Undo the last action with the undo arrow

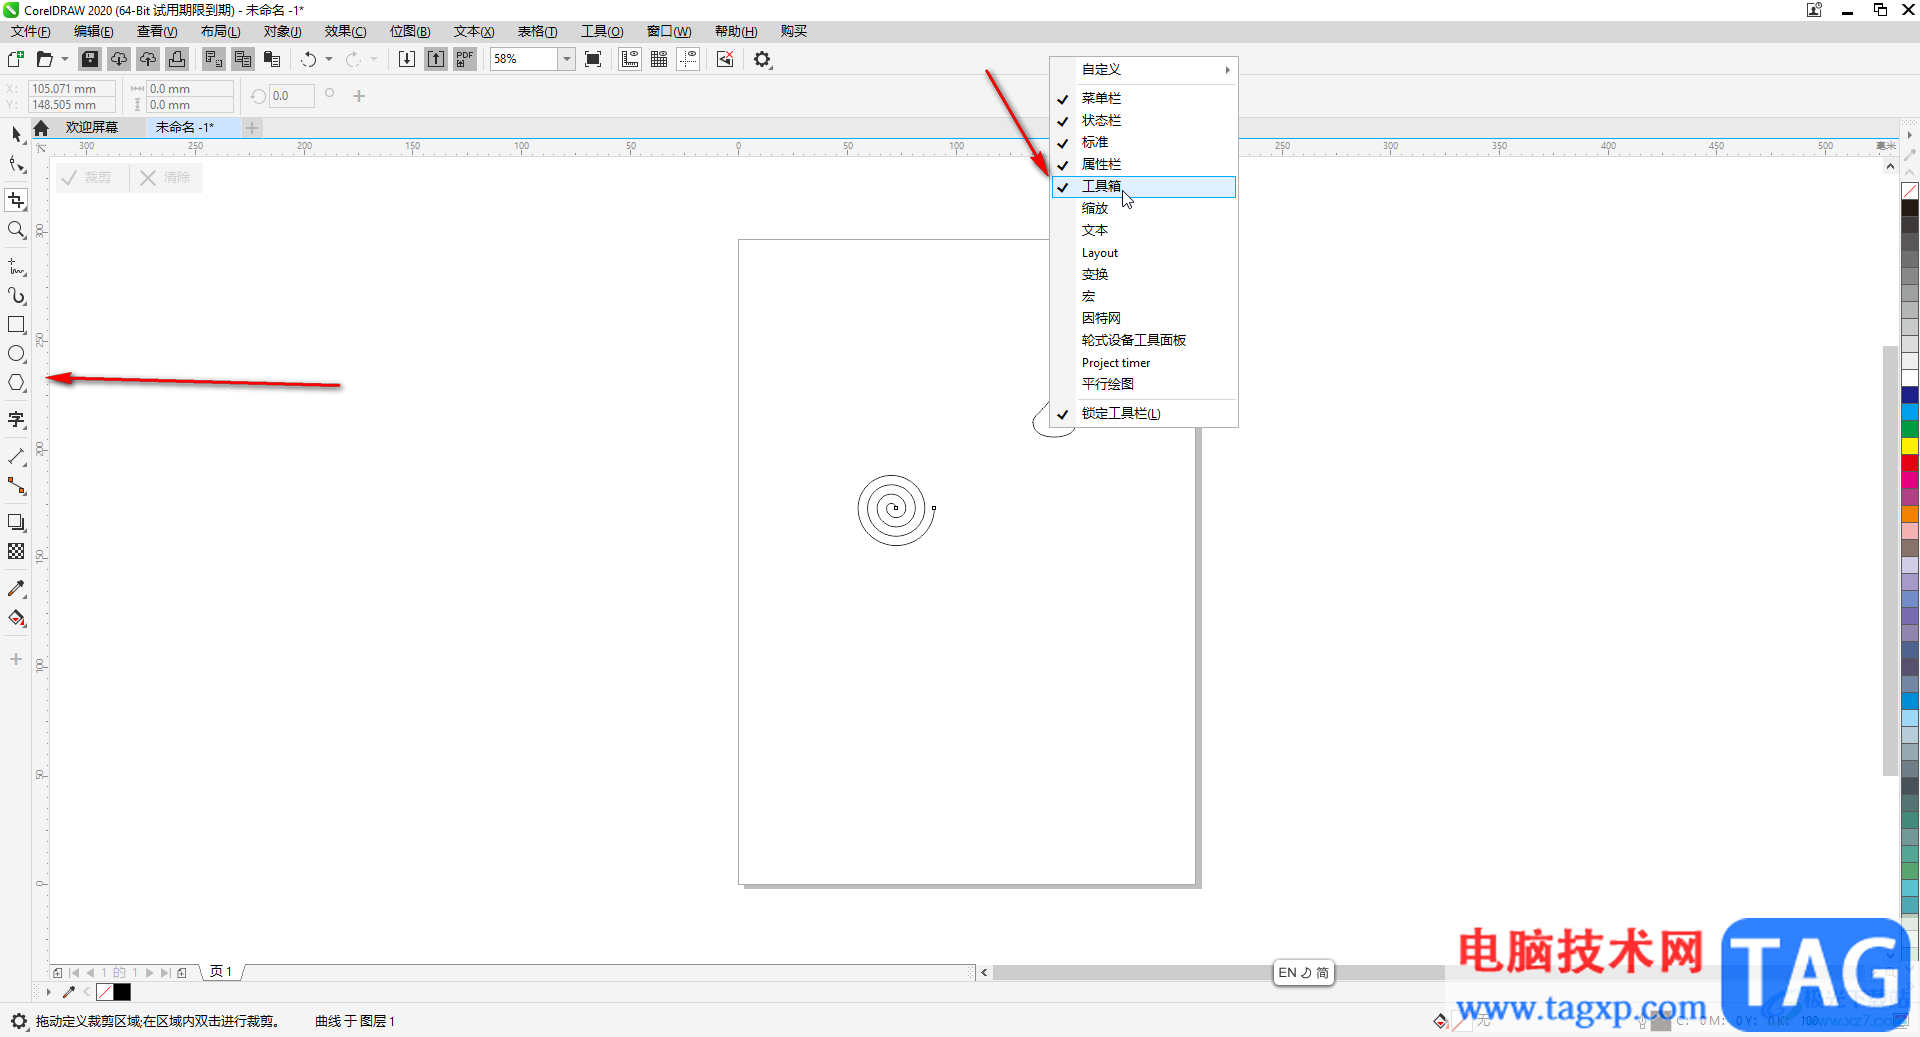pyautogui.click(x=309, y=59)
